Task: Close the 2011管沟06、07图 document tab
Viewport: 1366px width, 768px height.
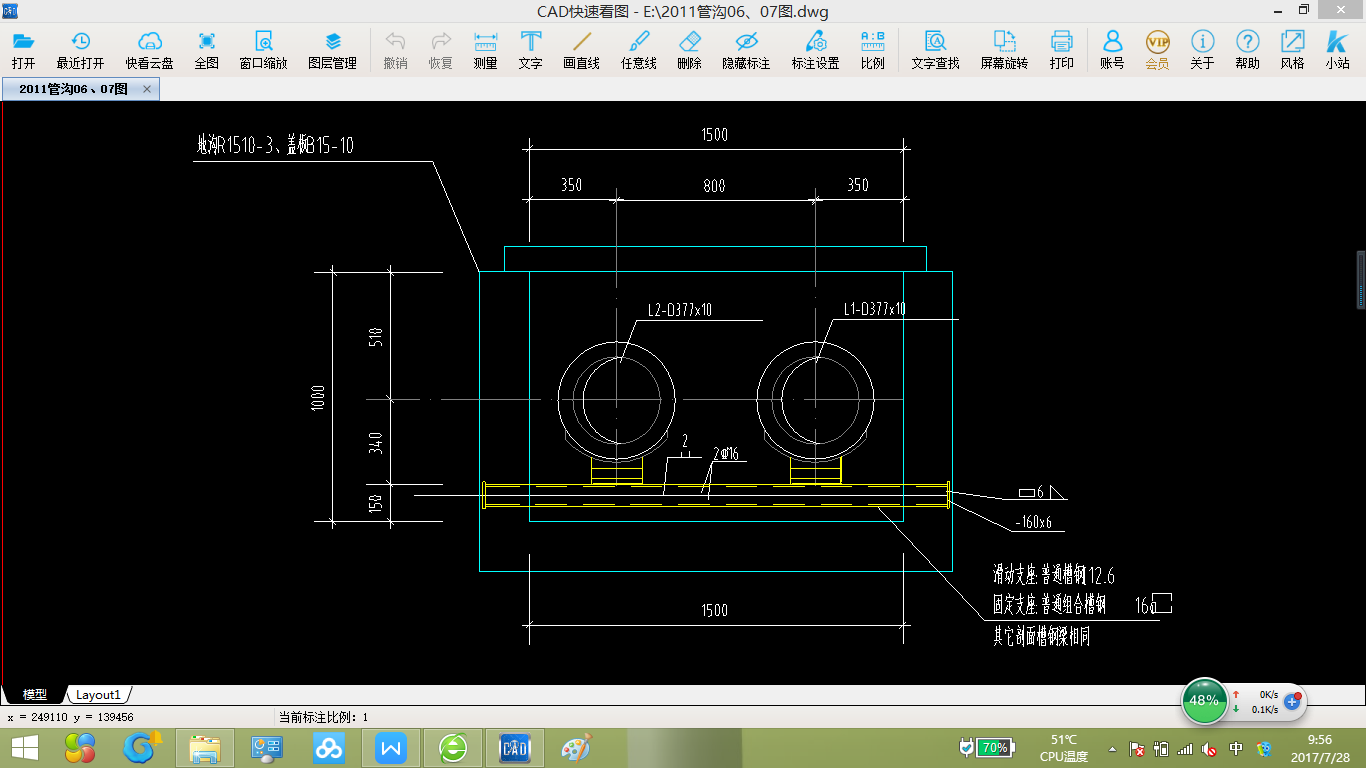Action: 147,89
